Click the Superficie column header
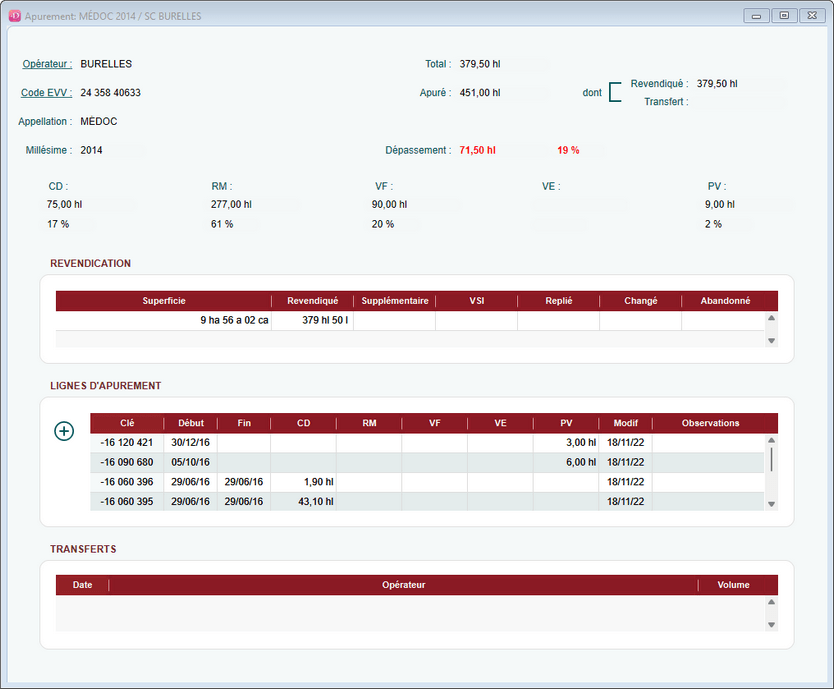 pyautogui.click(x=164, y=301)
